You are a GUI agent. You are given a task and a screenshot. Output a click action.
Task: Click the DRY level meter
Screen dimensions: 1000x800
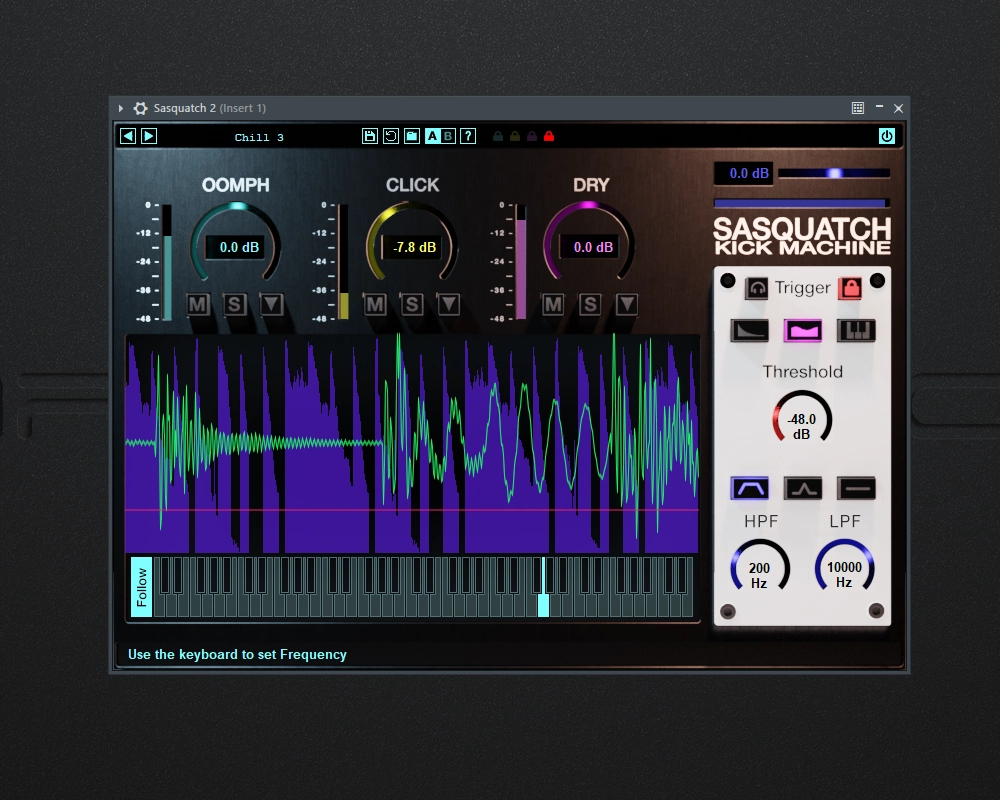coord(521,262)
